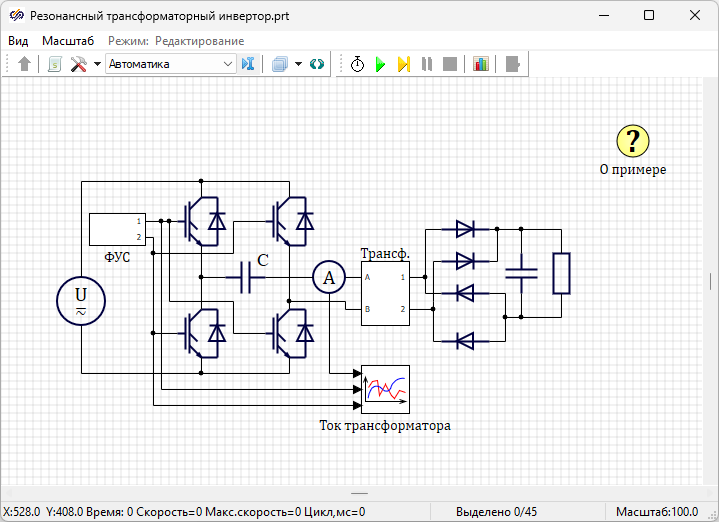Click the tools wrench-hammer icon
719x522 pixels.
(x=79, y=64)
